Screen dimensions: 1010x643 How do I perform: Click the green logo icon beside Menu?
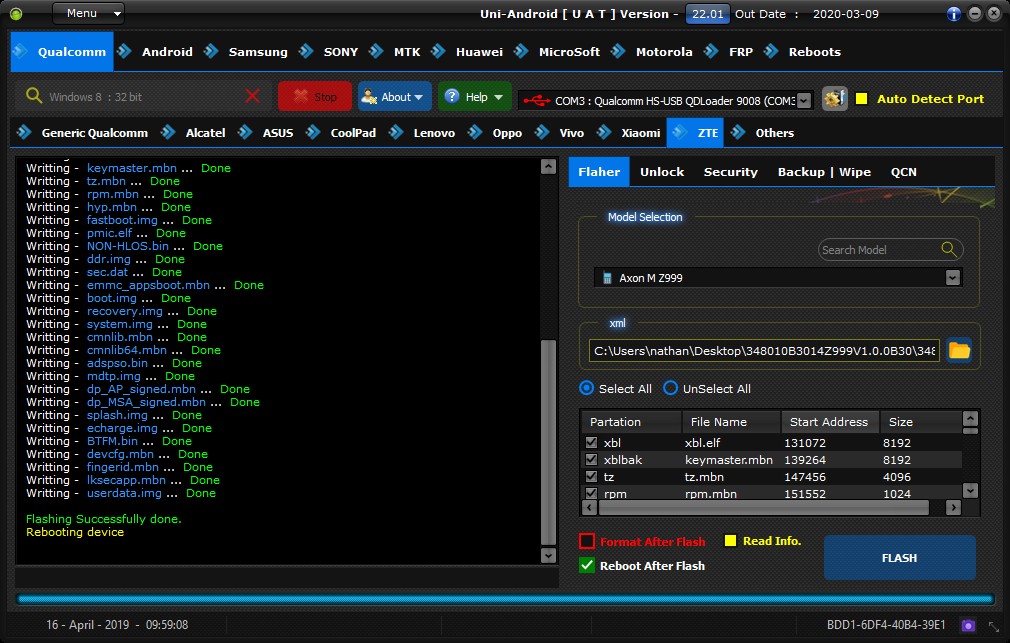(16, 14)
